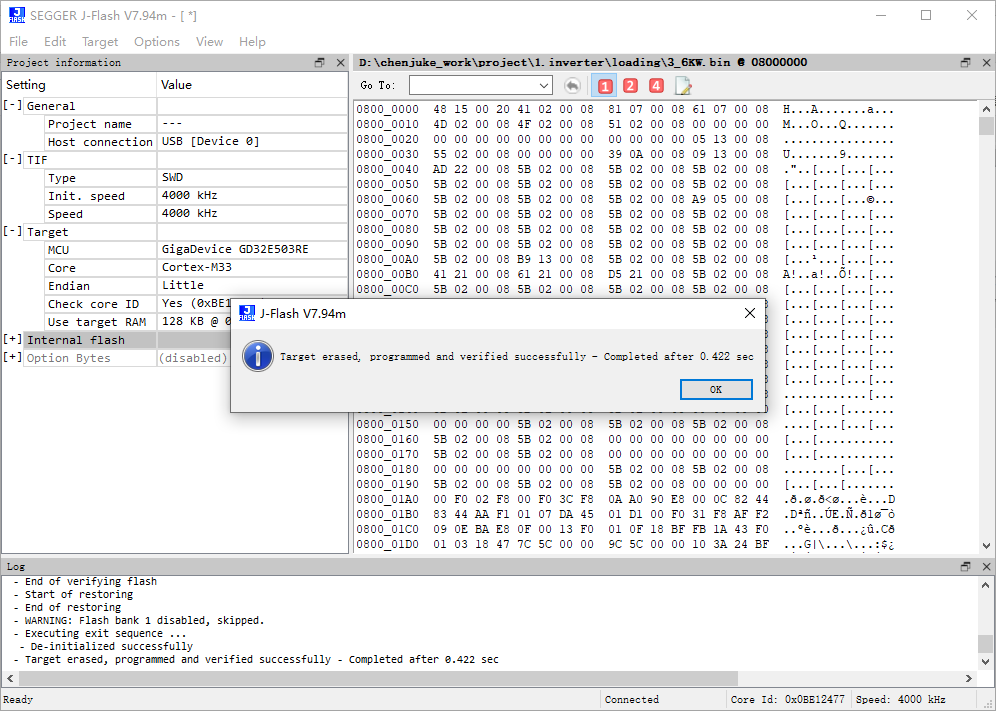Click the Setting column header

pos(79,85)
